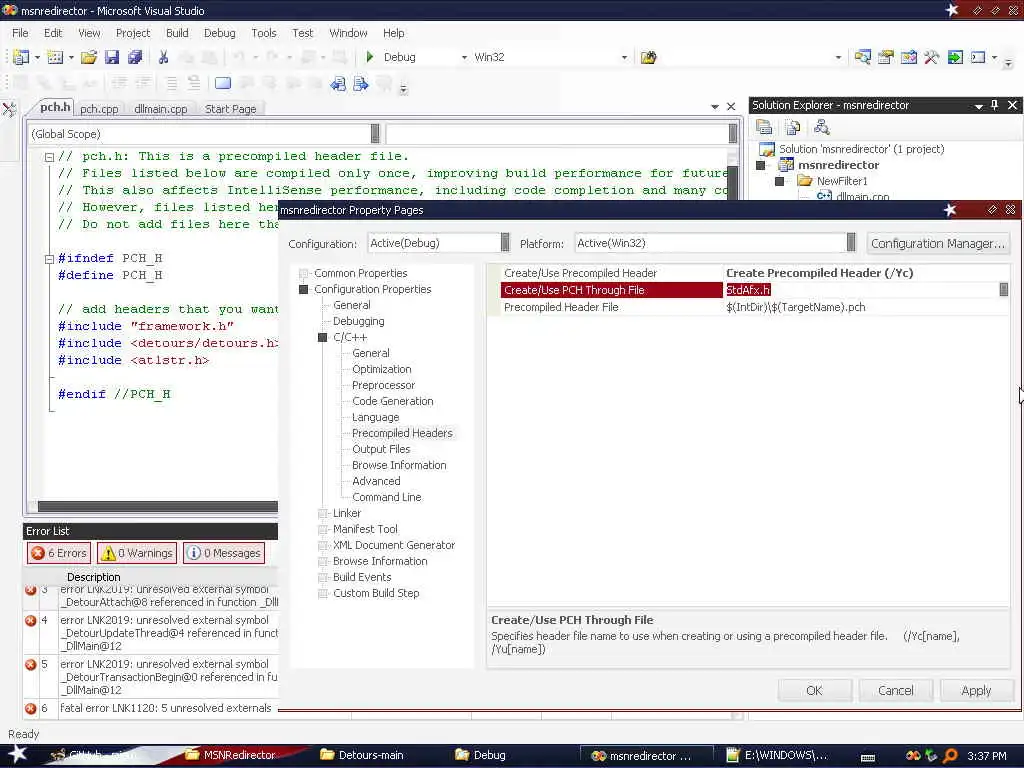The height and width of the screenshot is (768, 1024).
Task: Click the Save floppy disk icon
Action: 112,57
